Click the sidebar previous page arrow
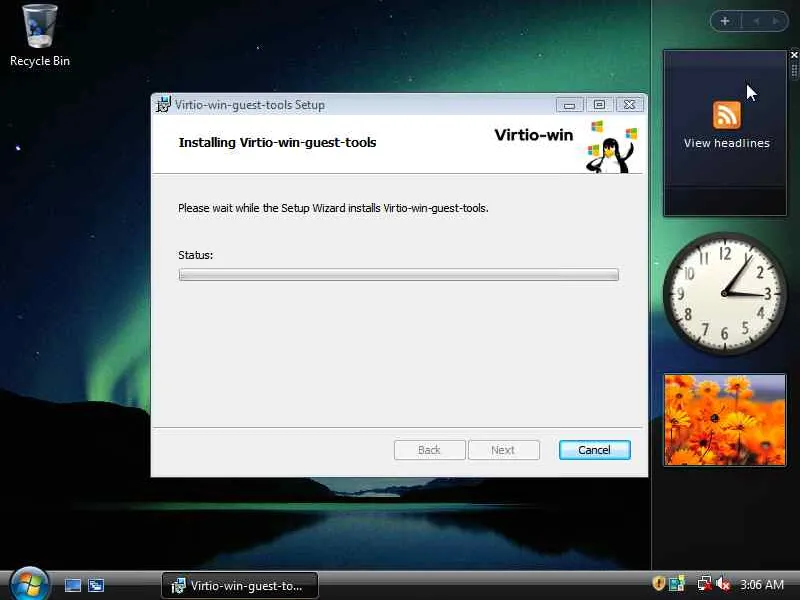800x600 pixels. 756,21
